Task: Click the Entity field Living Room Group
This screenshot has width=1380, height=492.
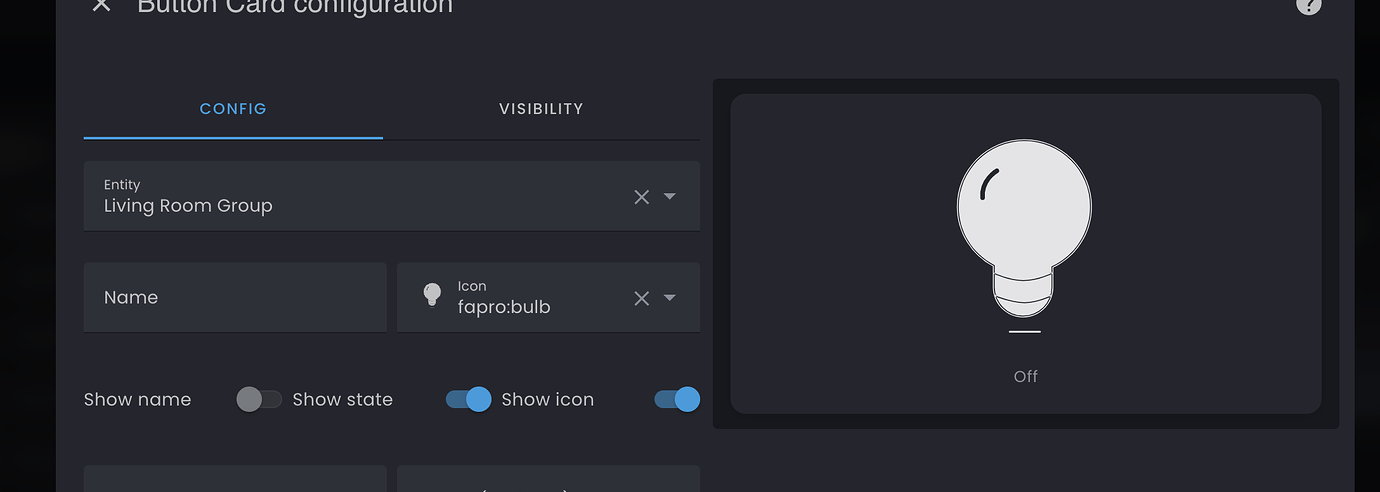Action: pos(392,196)
